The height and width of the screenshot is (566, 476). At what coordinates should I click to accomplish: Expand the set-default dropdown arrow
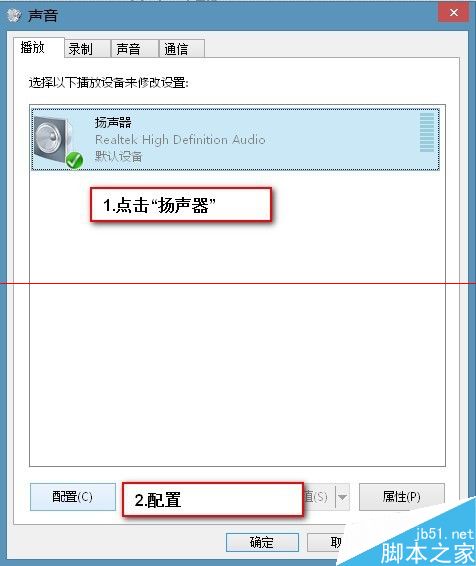(342, 497)
